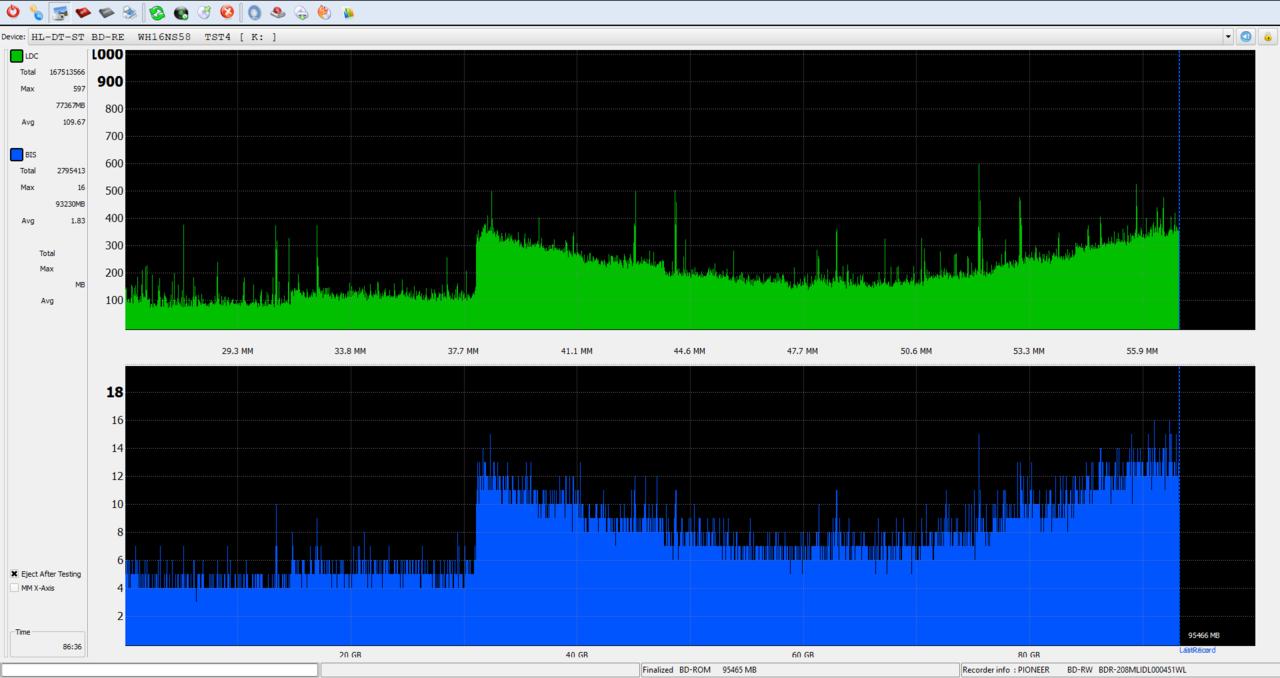Image resolution: width=1280 pixels, height=678 pixels.
Task: Click the orange flame disc icon
Action: [x=324, y=13]
